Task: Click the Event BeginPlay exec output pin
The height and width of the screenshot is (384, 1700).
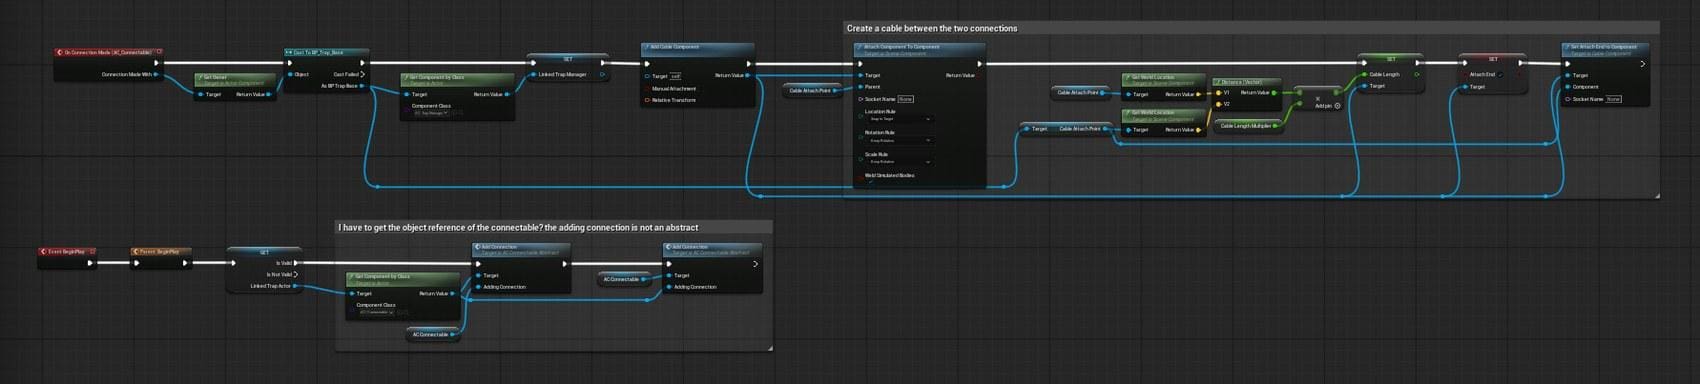Action: [x=90, y=263]
